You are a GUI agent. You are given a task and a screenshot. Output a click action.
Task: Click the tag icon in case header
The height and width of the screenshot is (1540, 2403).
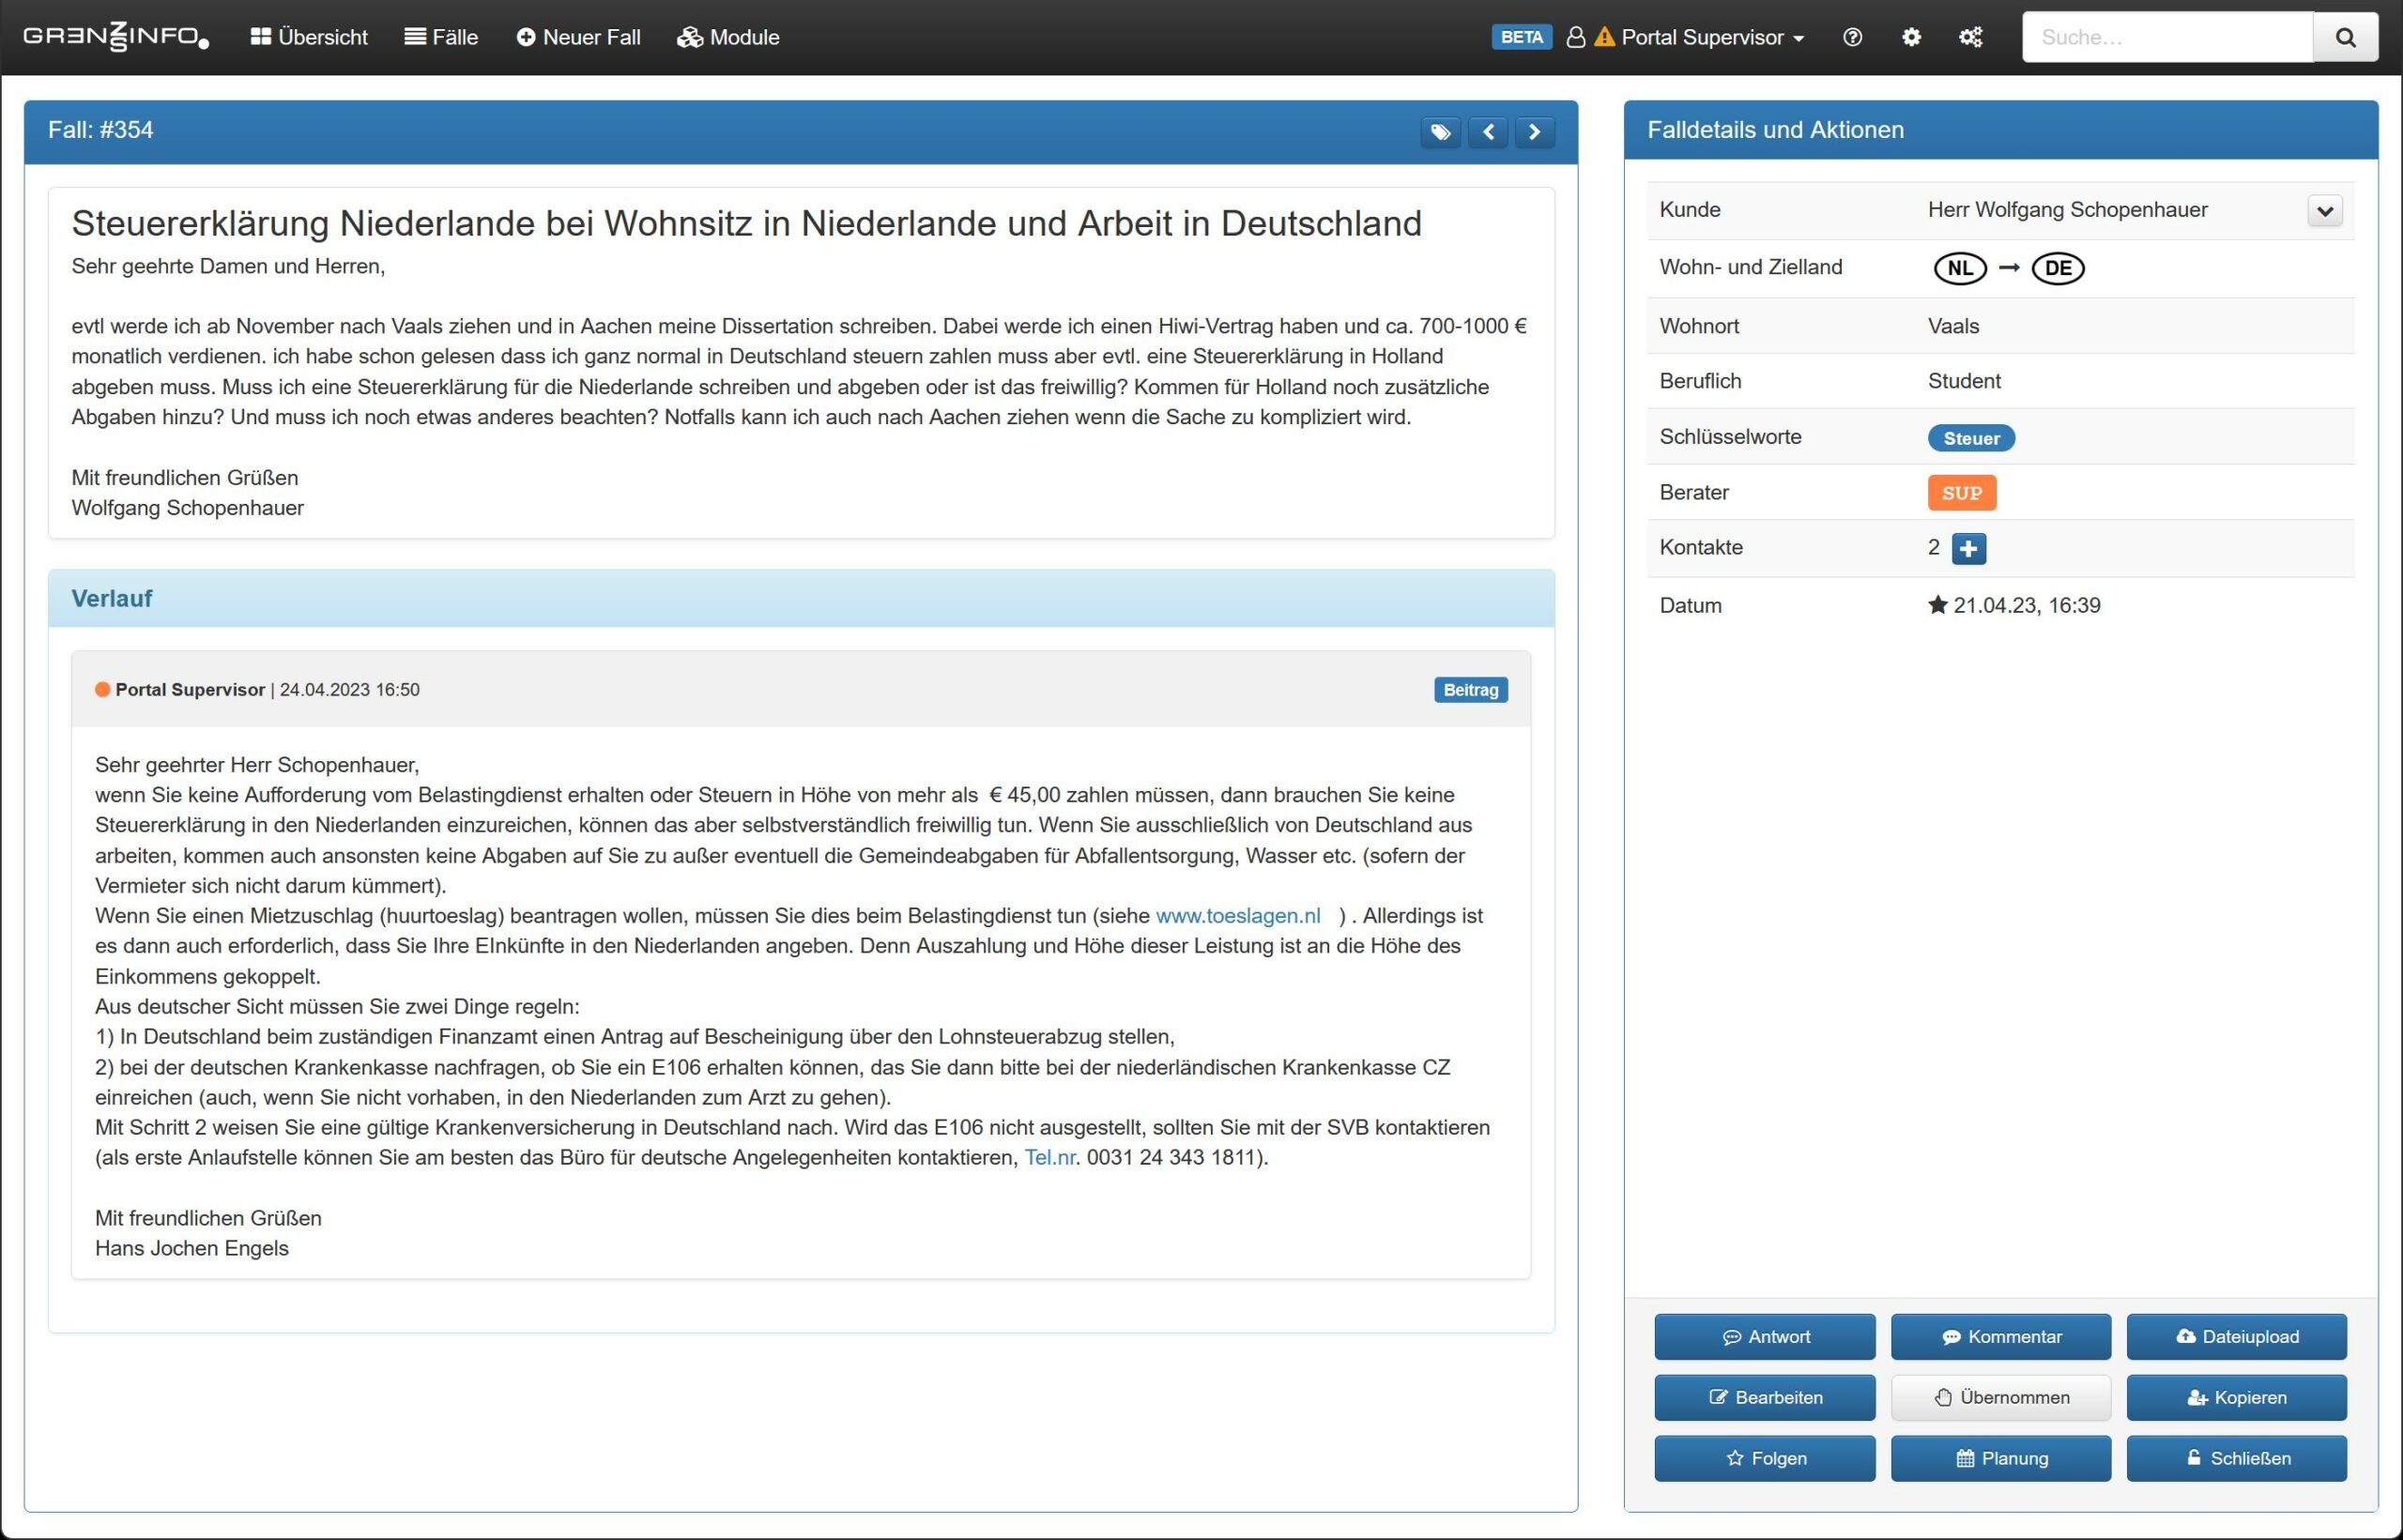click(1440, 132)
